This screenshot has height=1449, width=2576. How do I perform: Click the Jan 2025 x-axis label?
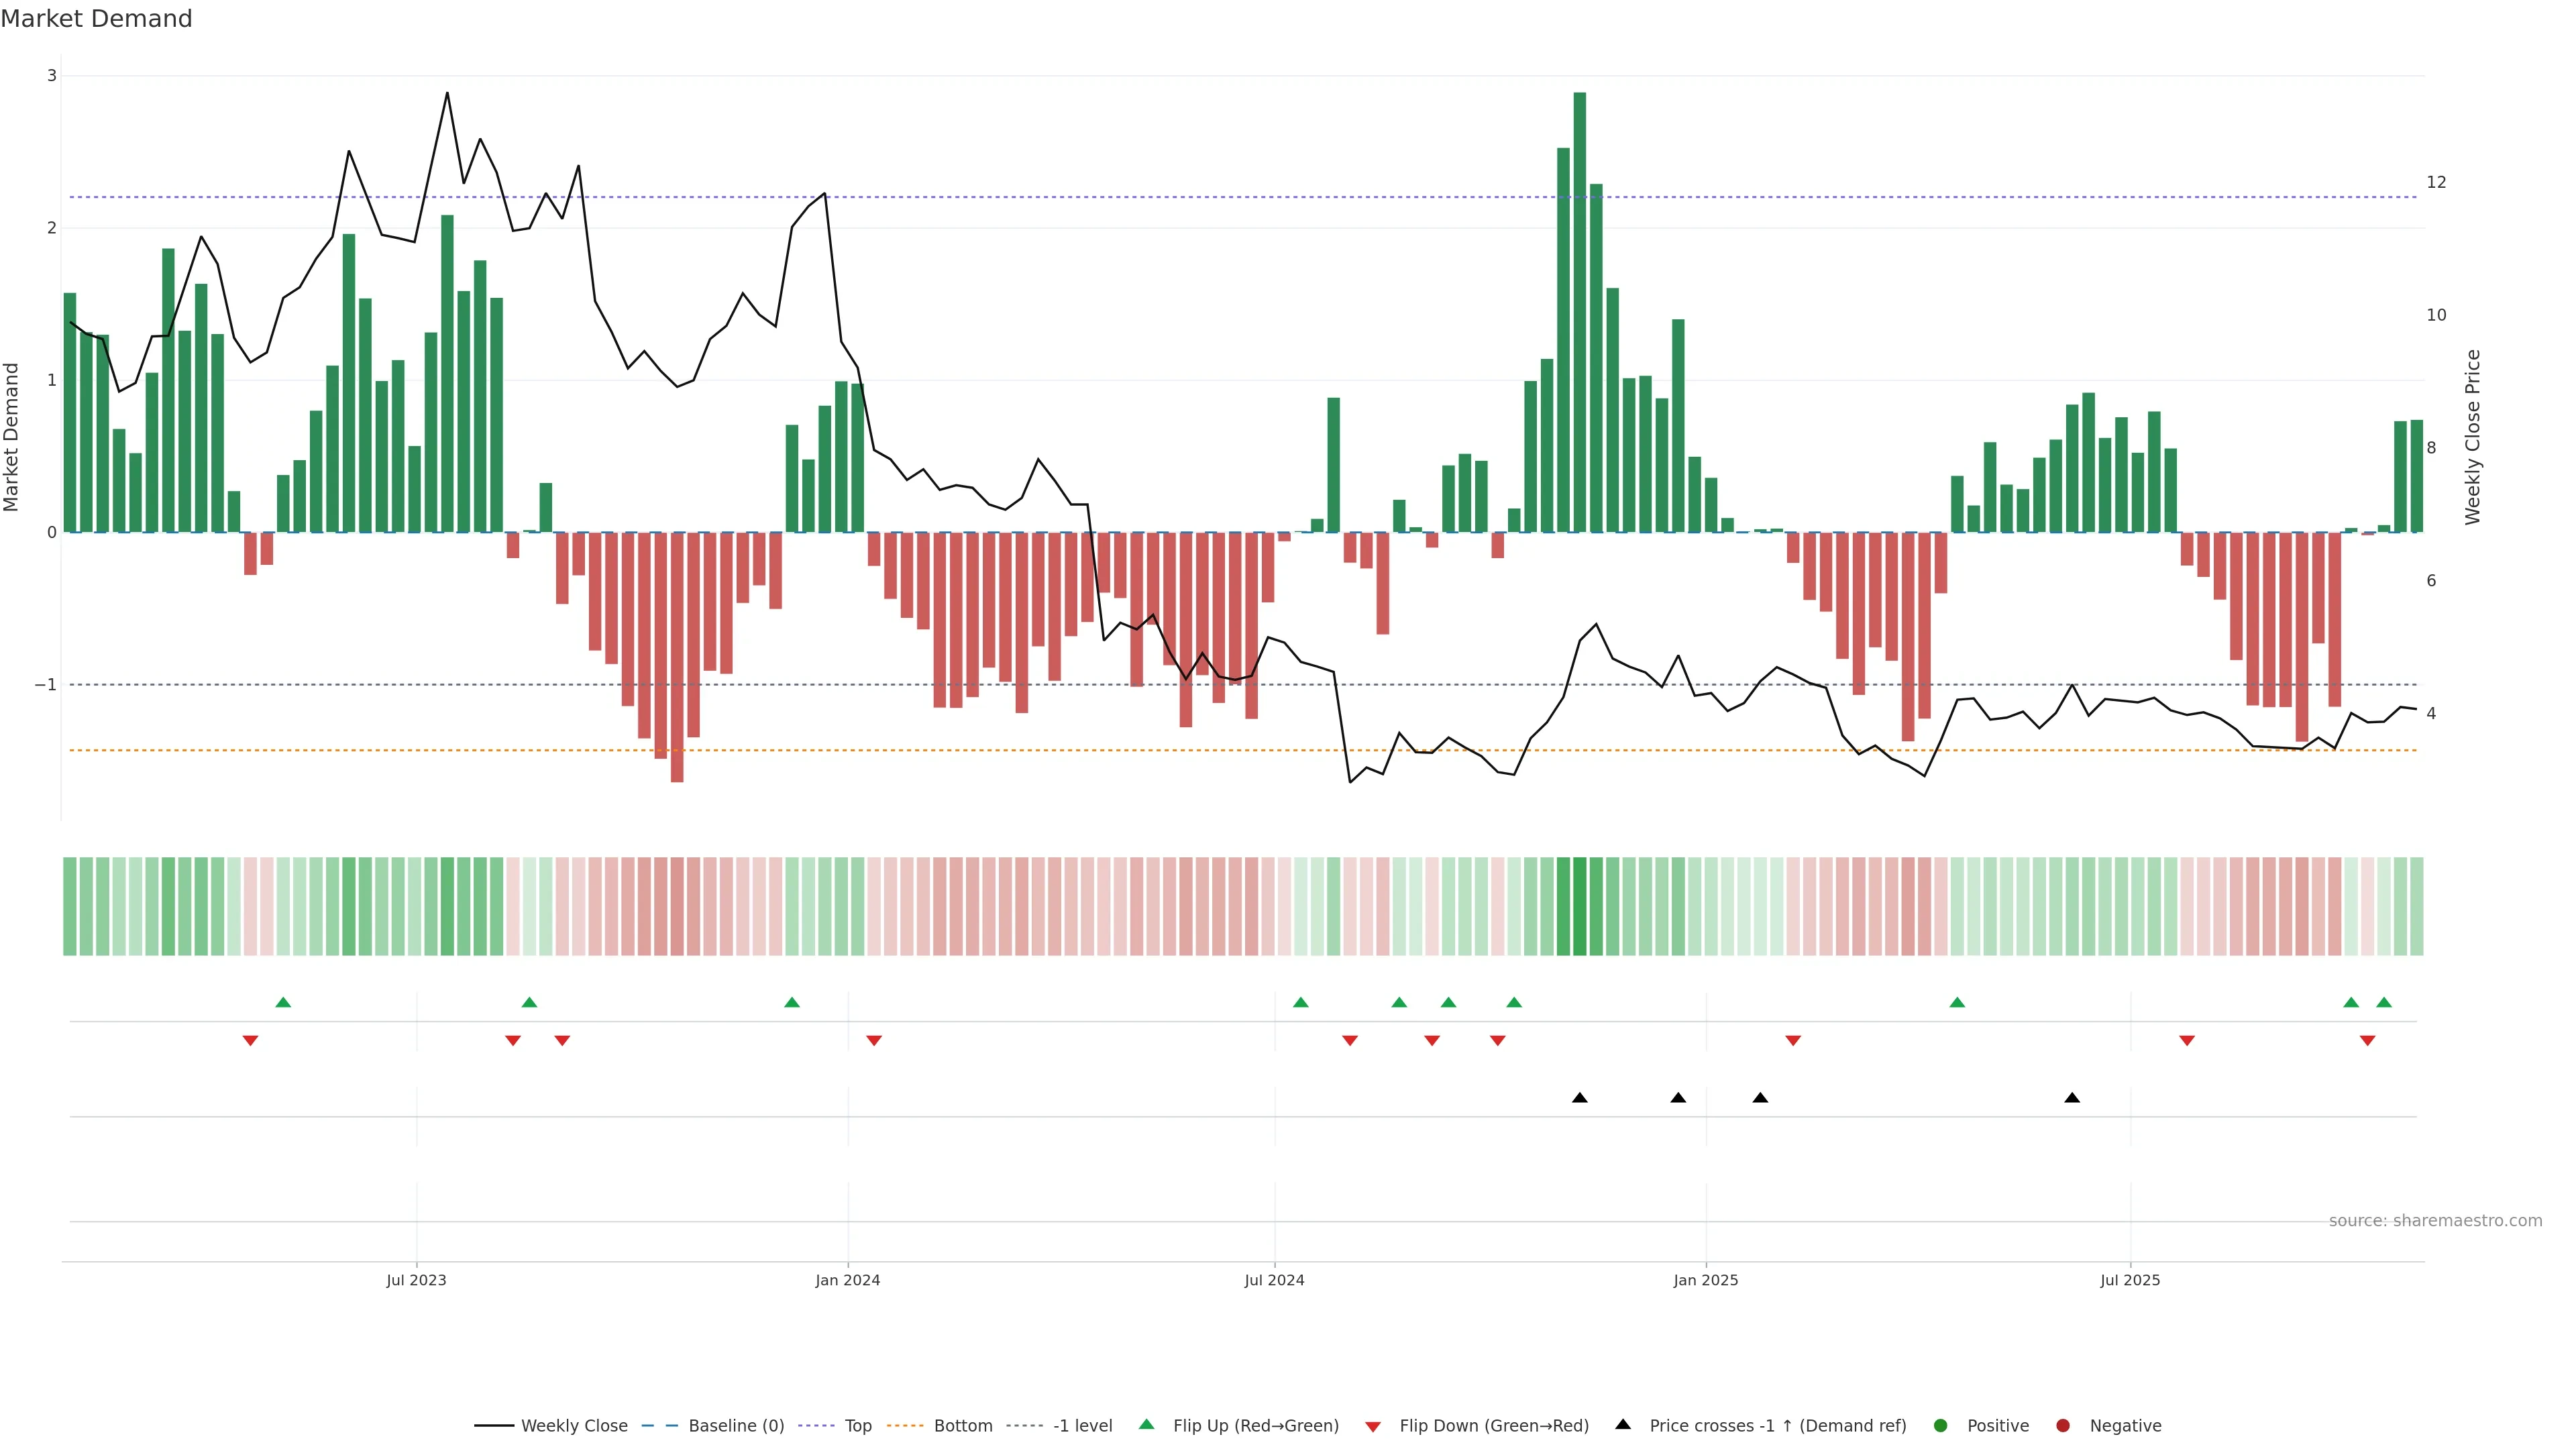[x=1705, y=1281]
